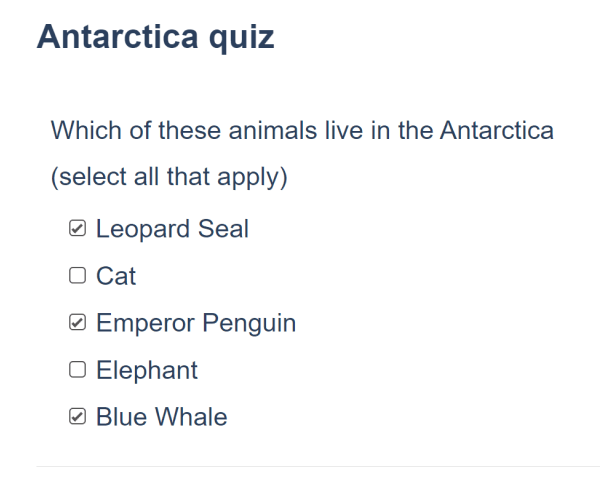Click the word Which starting the question
Viewport: 600px width, 500px height.
click(86, 130)
